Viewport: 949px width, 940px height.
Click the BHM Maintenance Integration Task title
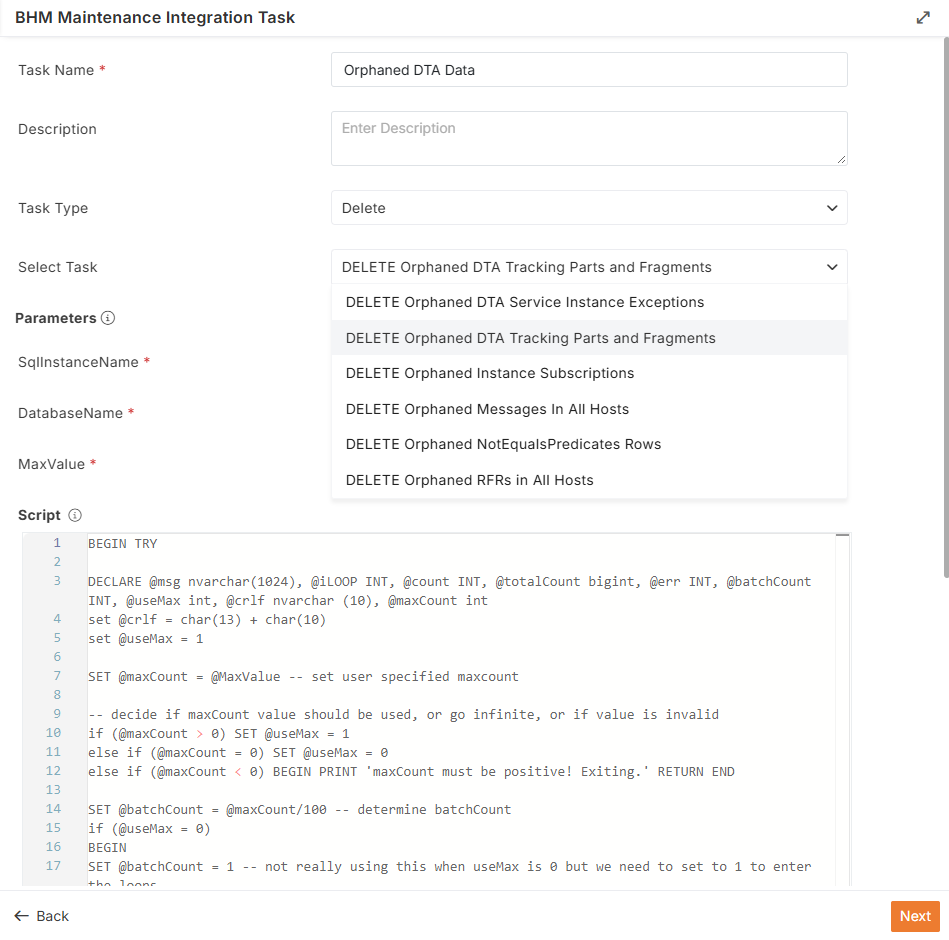pyautogui.click(x=155, y=18)
